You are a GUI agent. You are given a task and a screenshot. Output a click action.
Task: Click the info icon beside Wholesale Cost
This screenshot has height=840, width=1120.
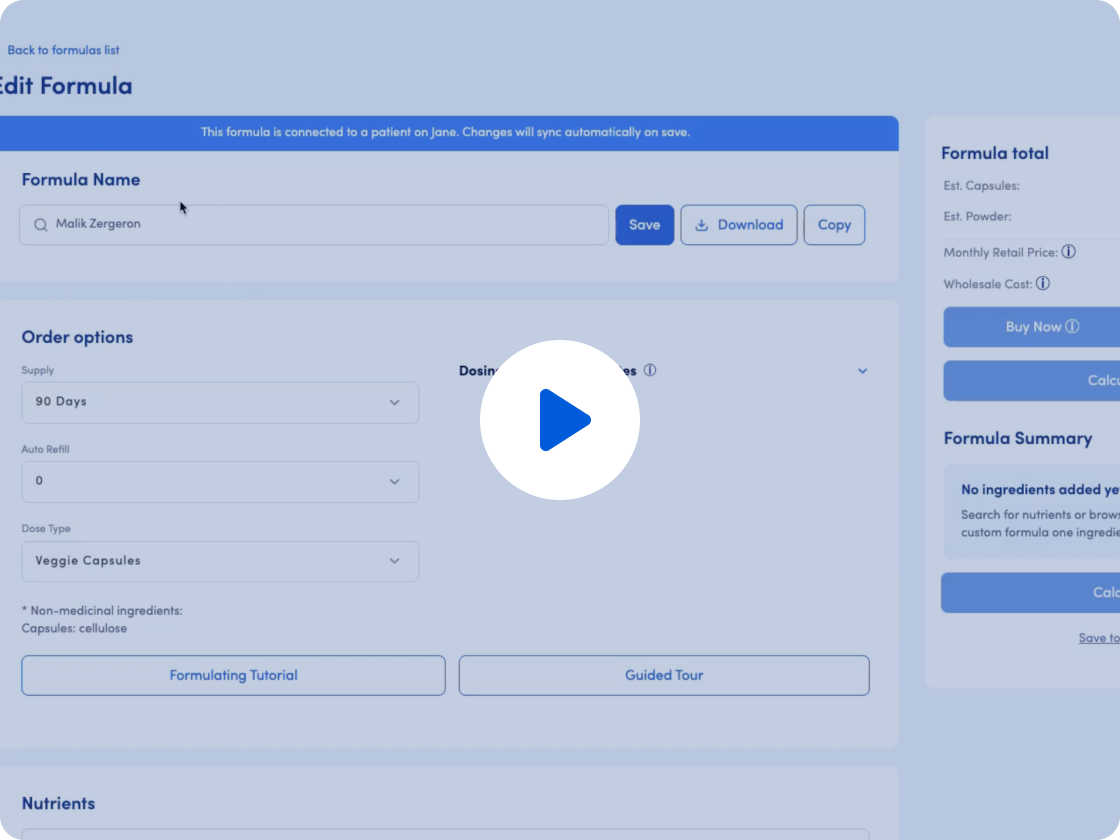[1043, 284]
